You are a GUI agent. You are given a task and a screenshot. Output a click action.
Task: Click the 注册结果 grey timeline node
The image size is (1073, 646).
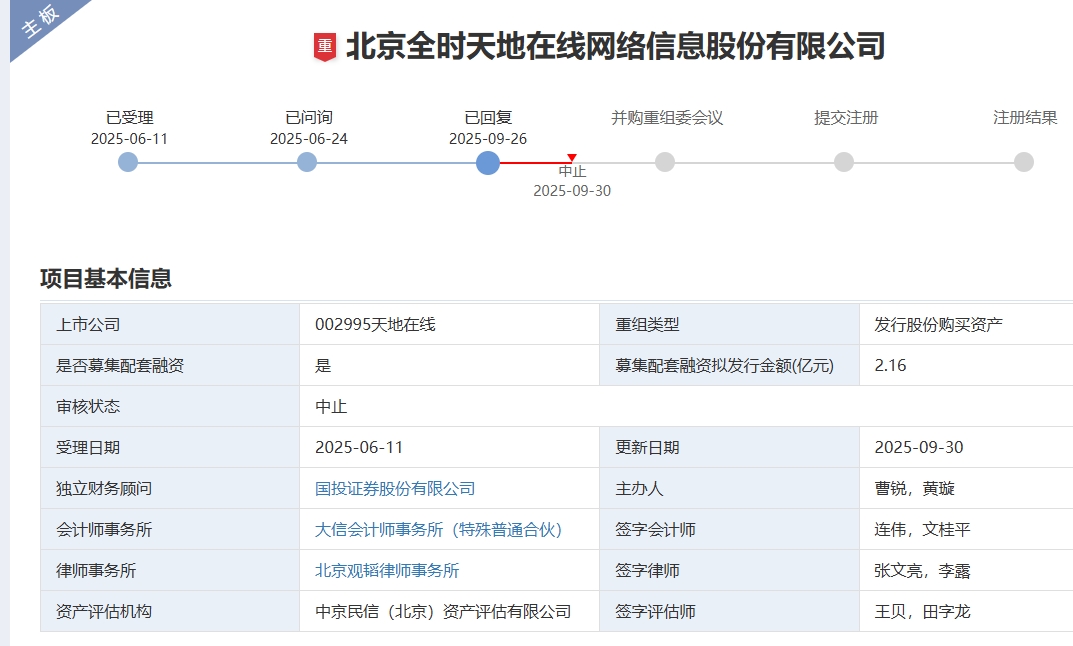pyautogui.click(x=1024, y=162)
